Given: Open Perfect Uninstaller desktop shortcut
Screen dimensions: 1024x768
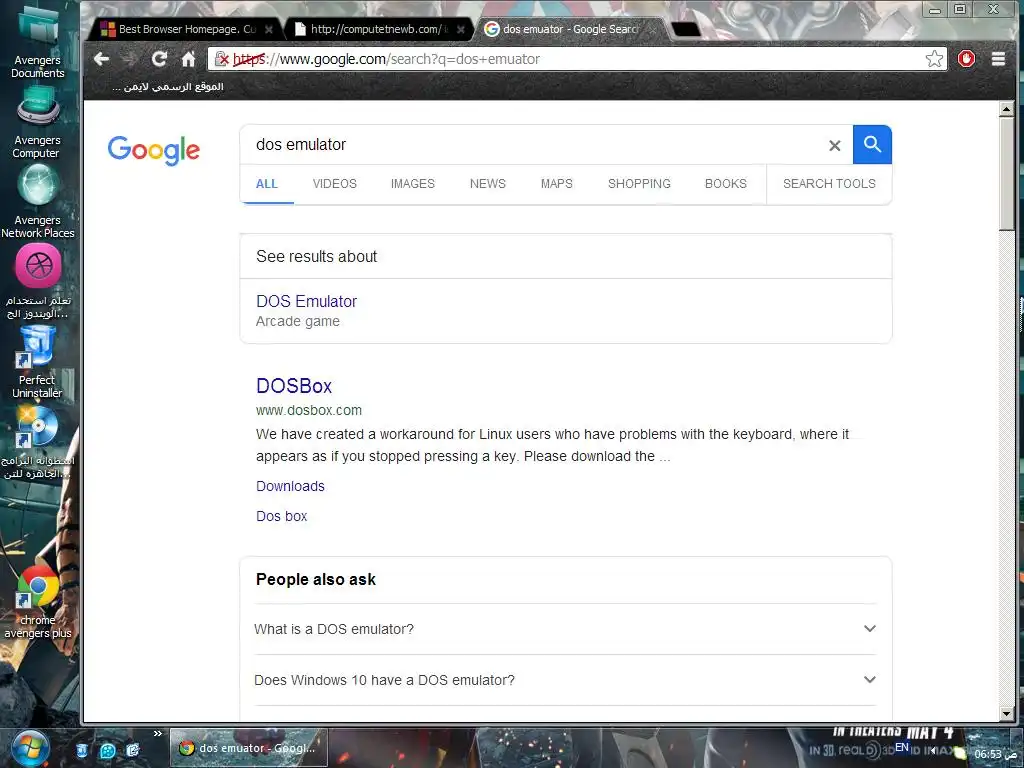Looking at the screenshot, I should (x=37, y=362).
